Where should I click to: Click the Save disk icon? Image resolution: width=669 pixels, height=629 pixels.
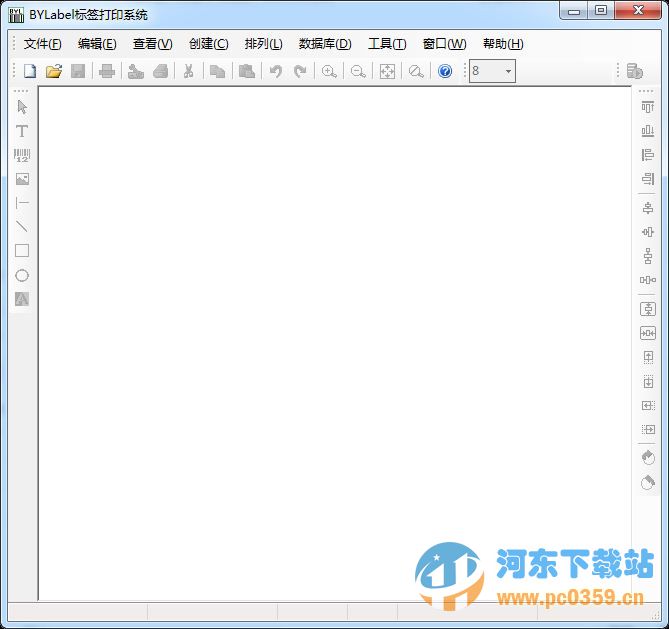click(78, 71)
